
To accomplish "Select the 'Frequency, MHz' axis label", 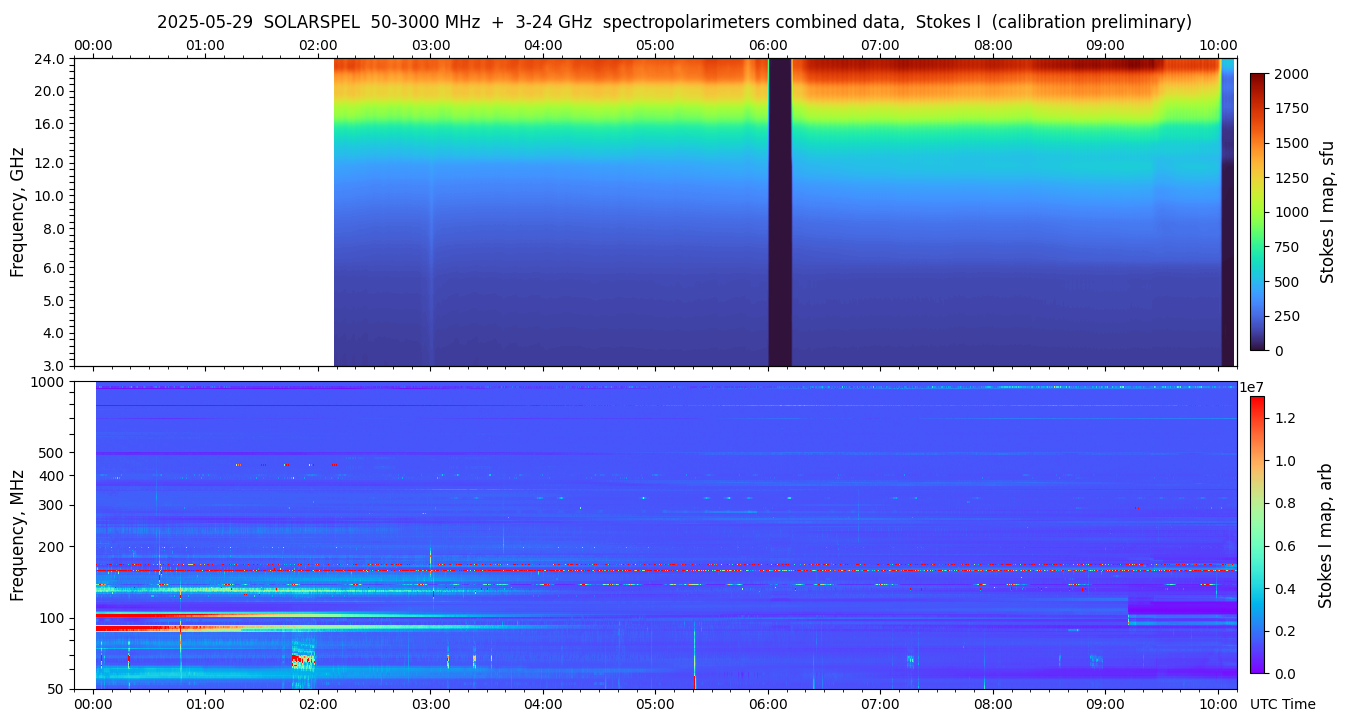I will tap(17, 535).
